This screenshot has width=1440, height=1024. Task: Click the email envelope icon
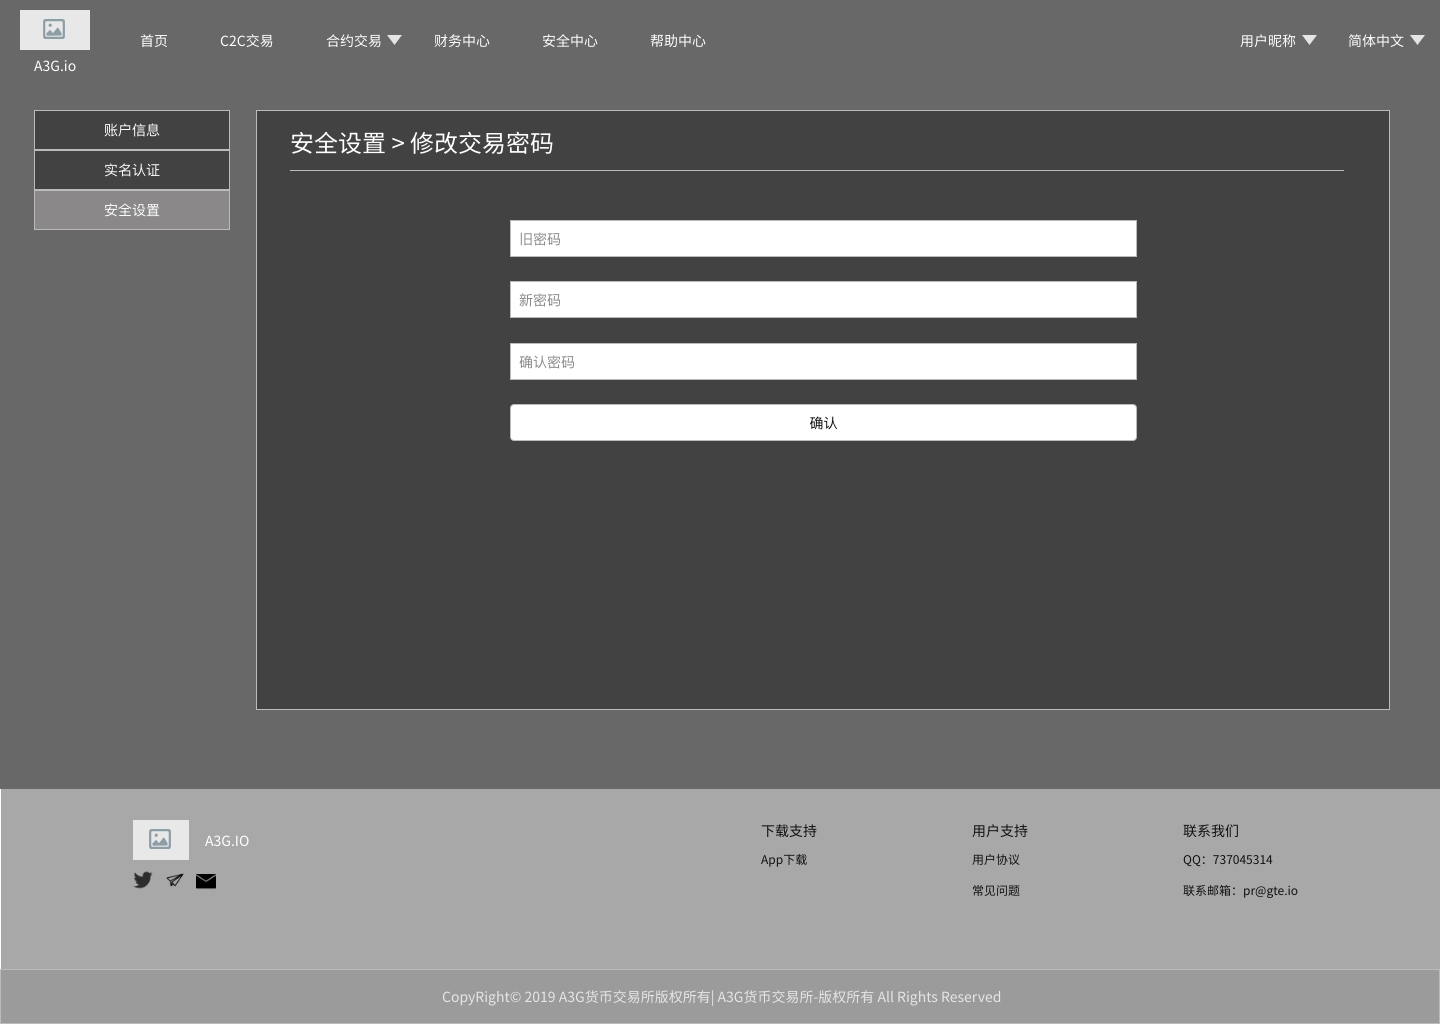coord(206,881)
